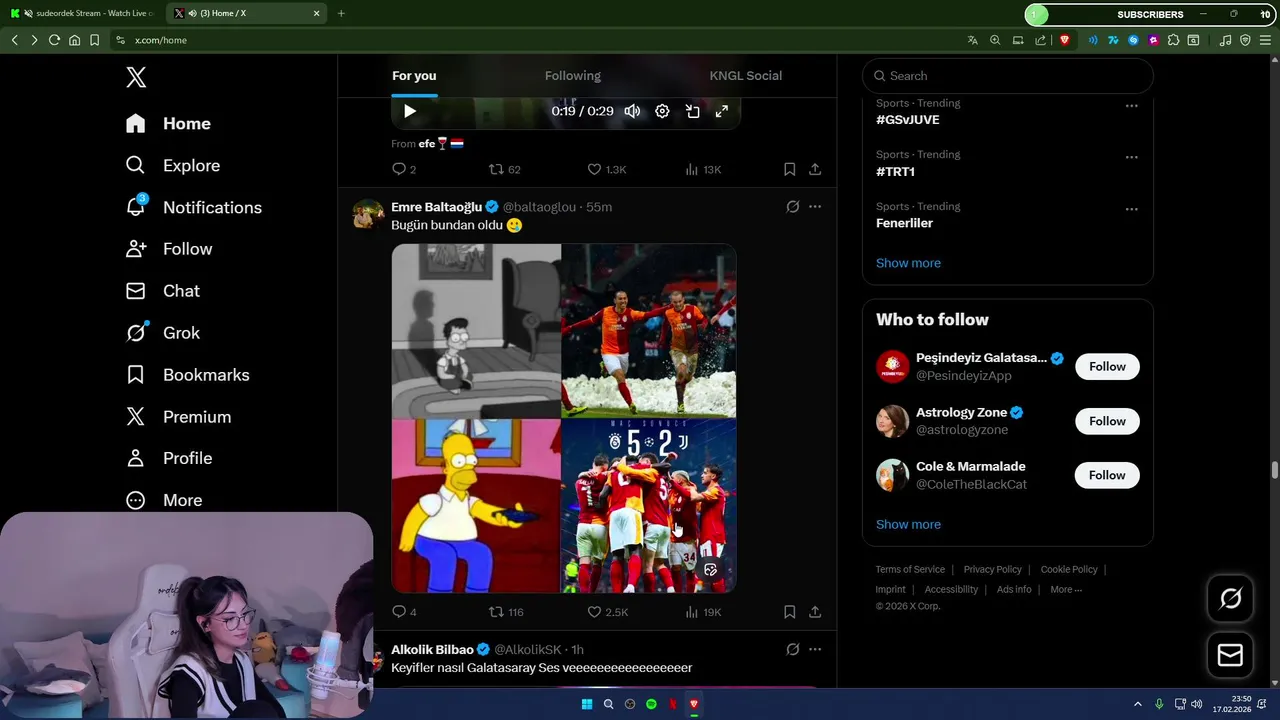This screenshot has width=1280, height=720.
Task: Open Chat in the sidebar
Action: [162, 291]
